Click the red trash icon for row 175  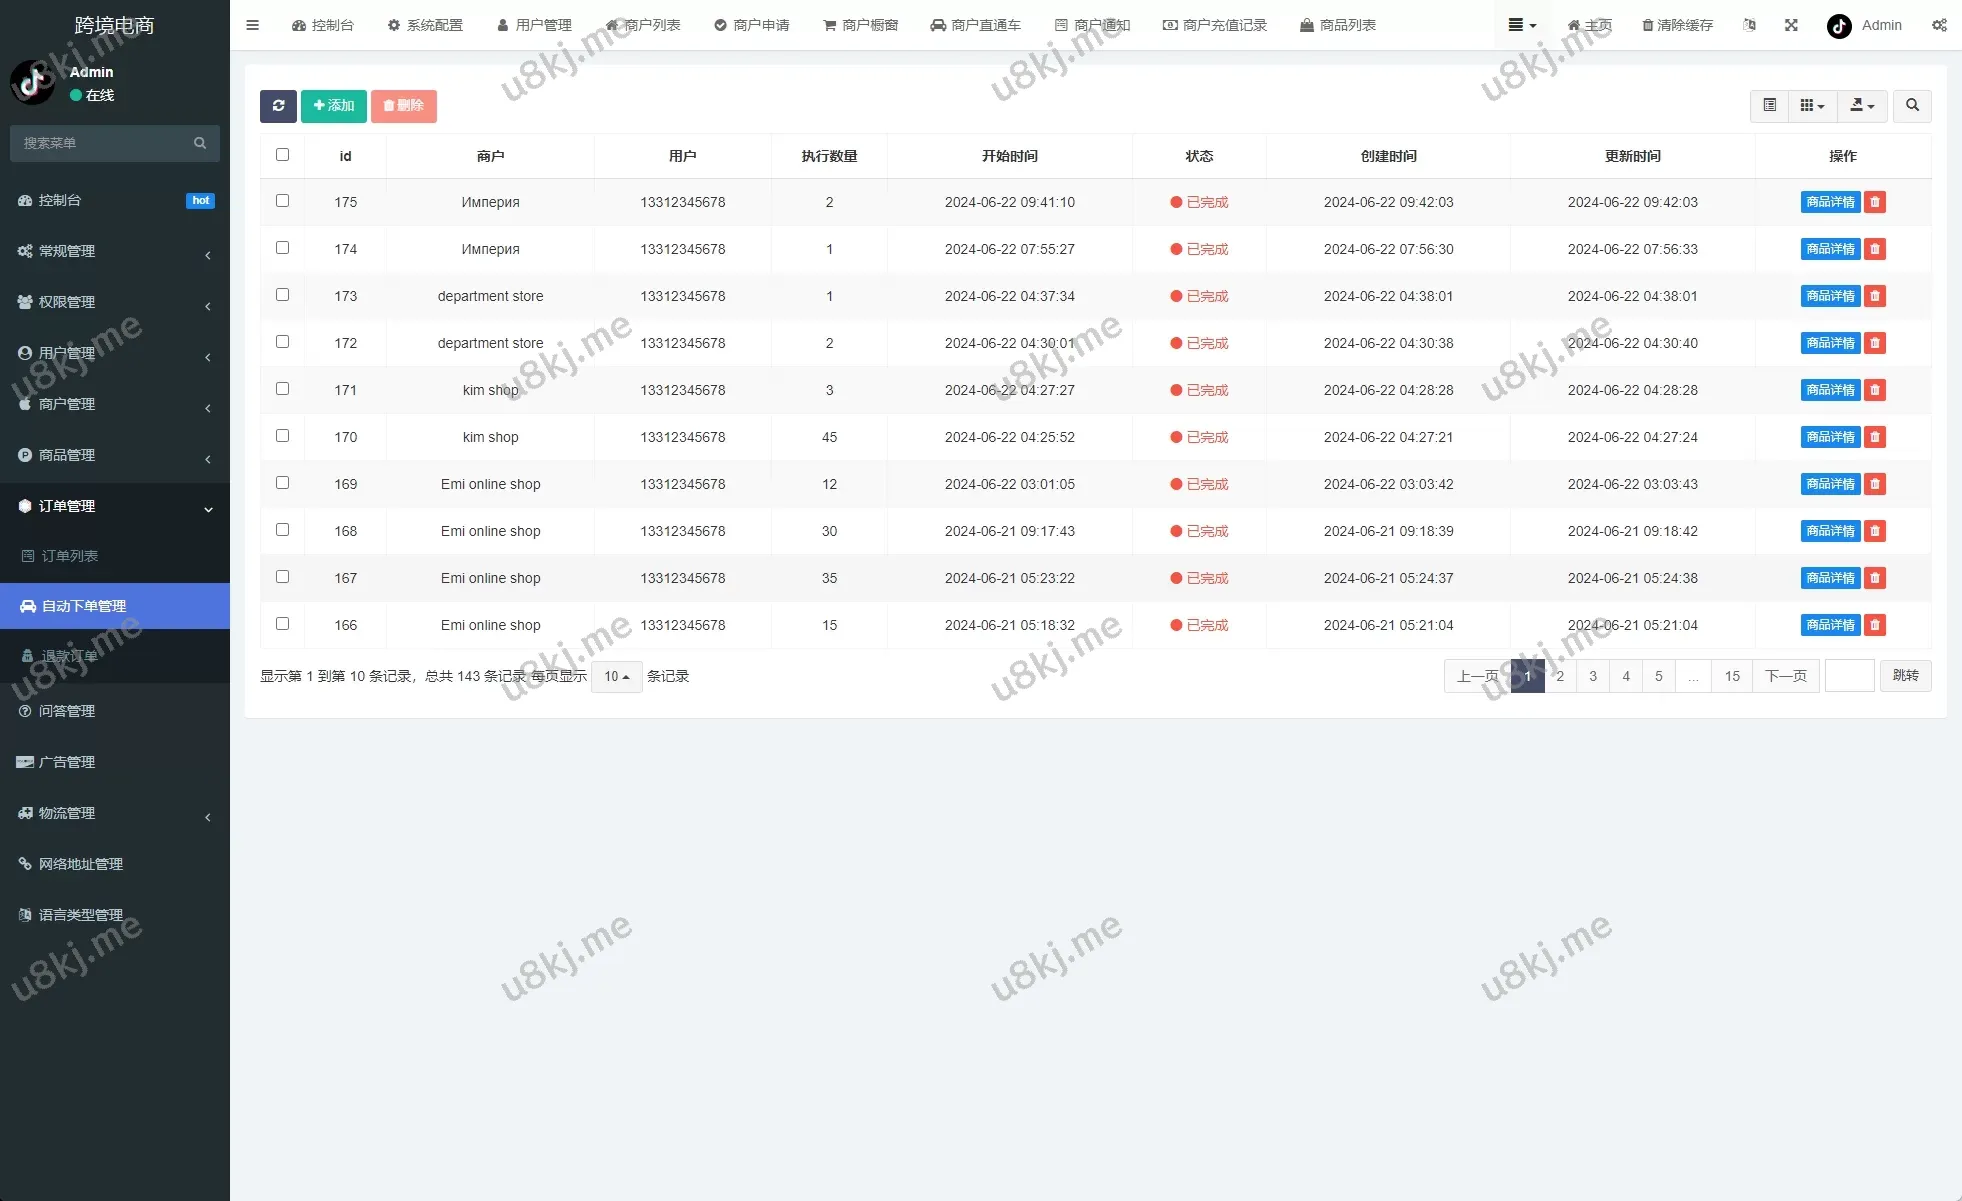[x=1875, y=202]
